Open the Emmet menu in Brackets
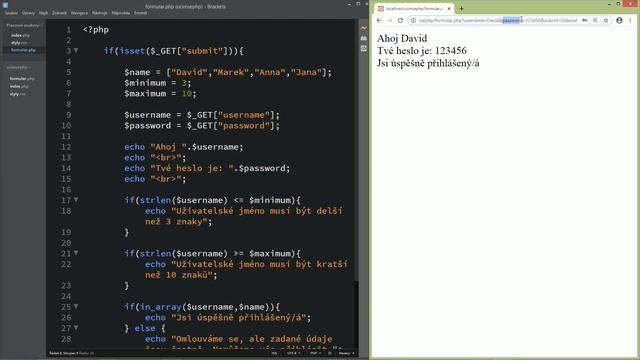The height and width of the screenshot is (360, 640). point(140,13)
